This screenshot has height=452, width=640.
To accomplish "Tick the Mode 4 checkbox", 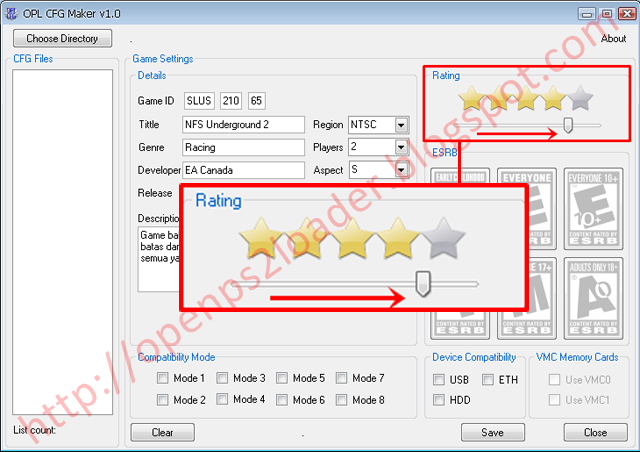I will pyautogui.click(x=222, y=399).
